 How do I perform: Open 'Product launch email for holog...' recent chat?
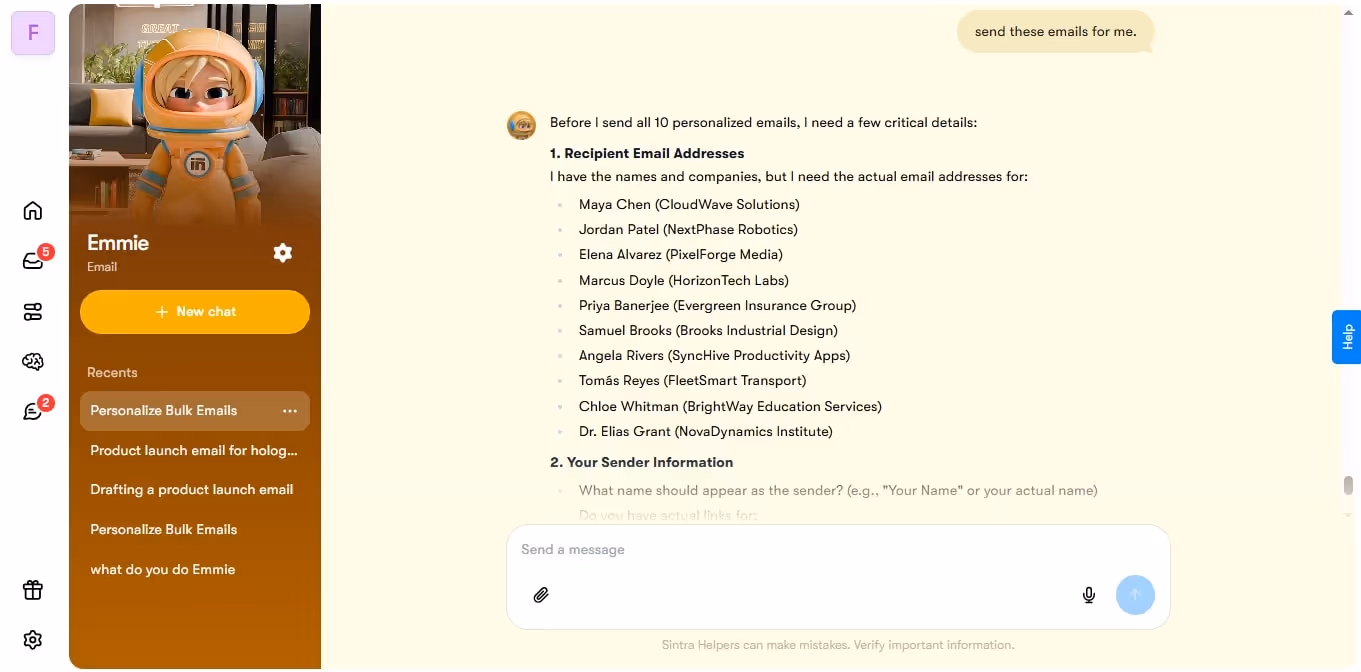[x=193, y=450]
